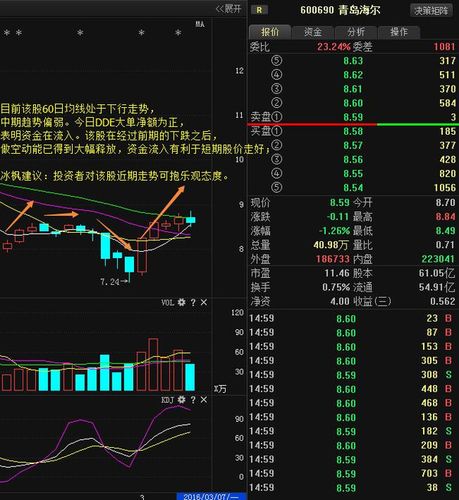Screen dimensions: 459x500
Task: Click the R badge beside stock code
Action: click(x=259, y=10)
